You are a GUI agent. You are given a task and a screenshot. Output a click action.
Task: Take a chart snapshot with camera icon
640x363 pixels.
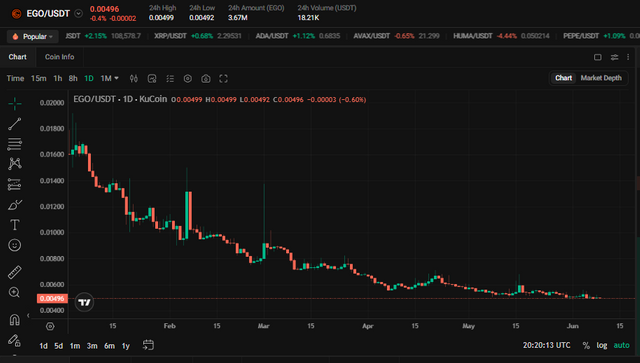pyautogui.click(x=206, y=78)
